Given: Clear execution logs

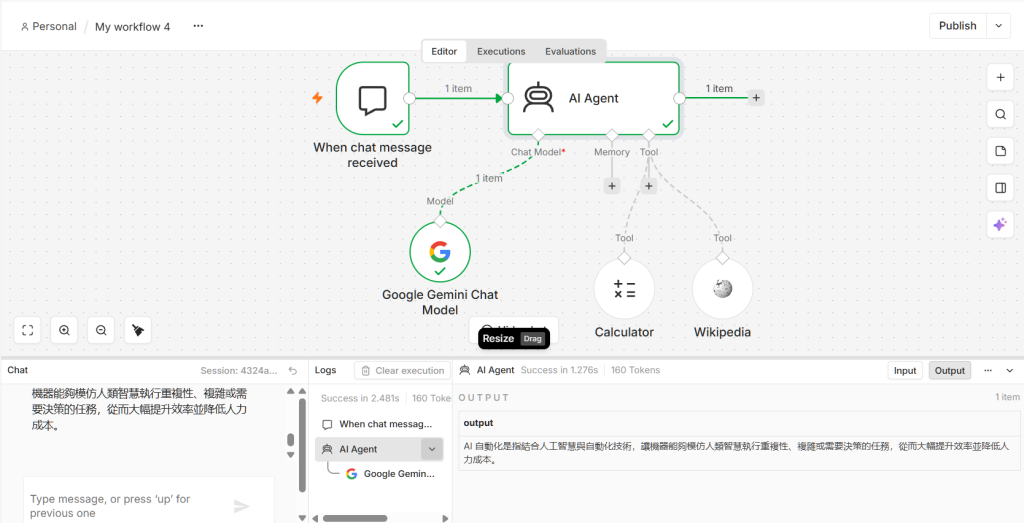Looking at the screenshot, I should click(x=402, y=370).
